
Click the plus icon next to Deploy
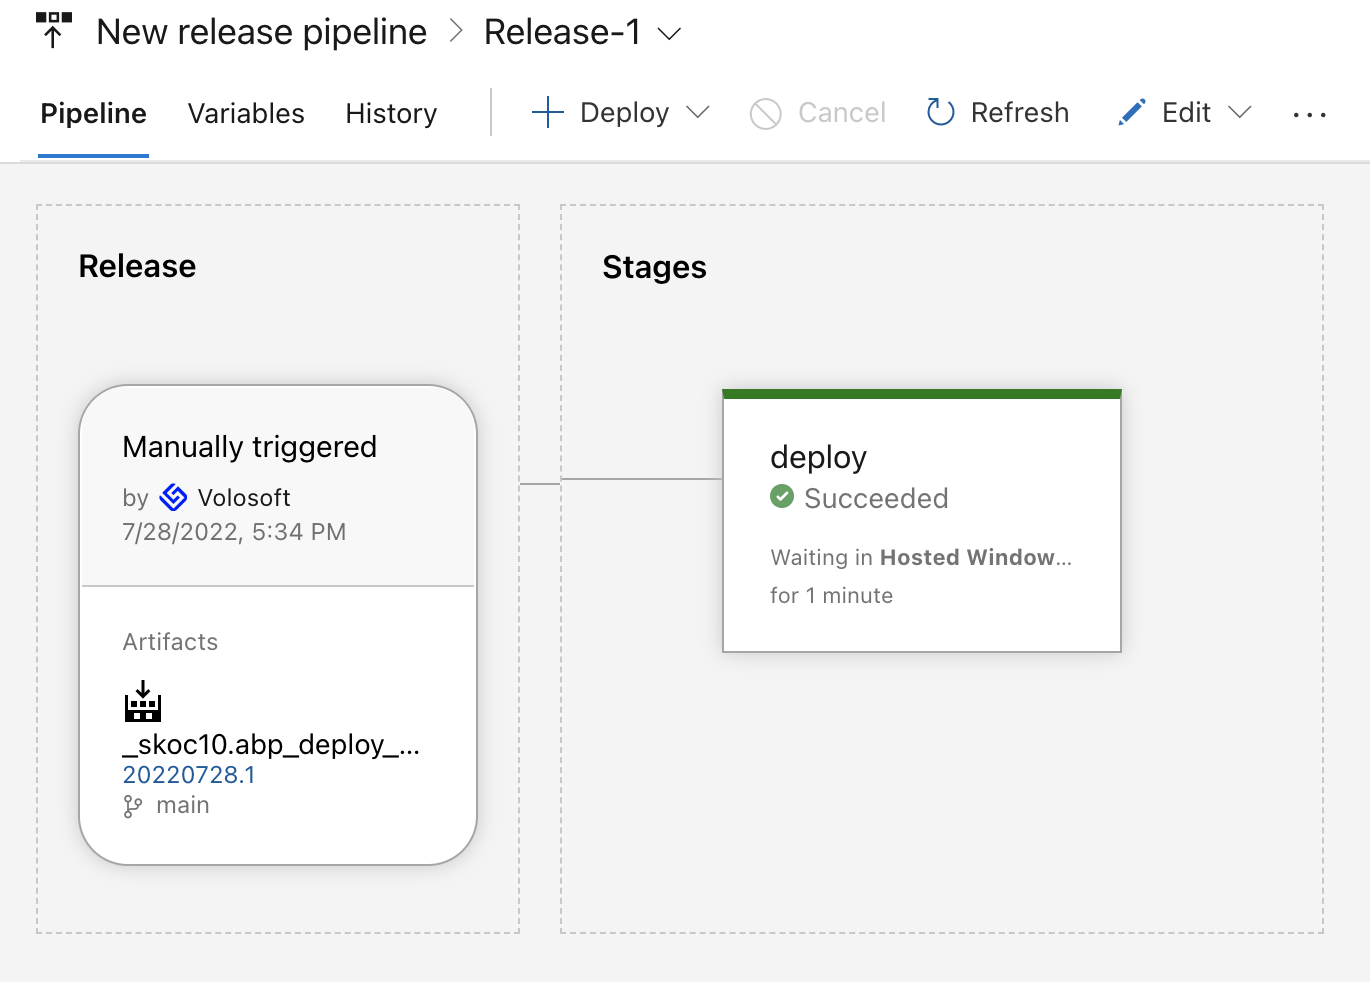(x=547, y=112)
